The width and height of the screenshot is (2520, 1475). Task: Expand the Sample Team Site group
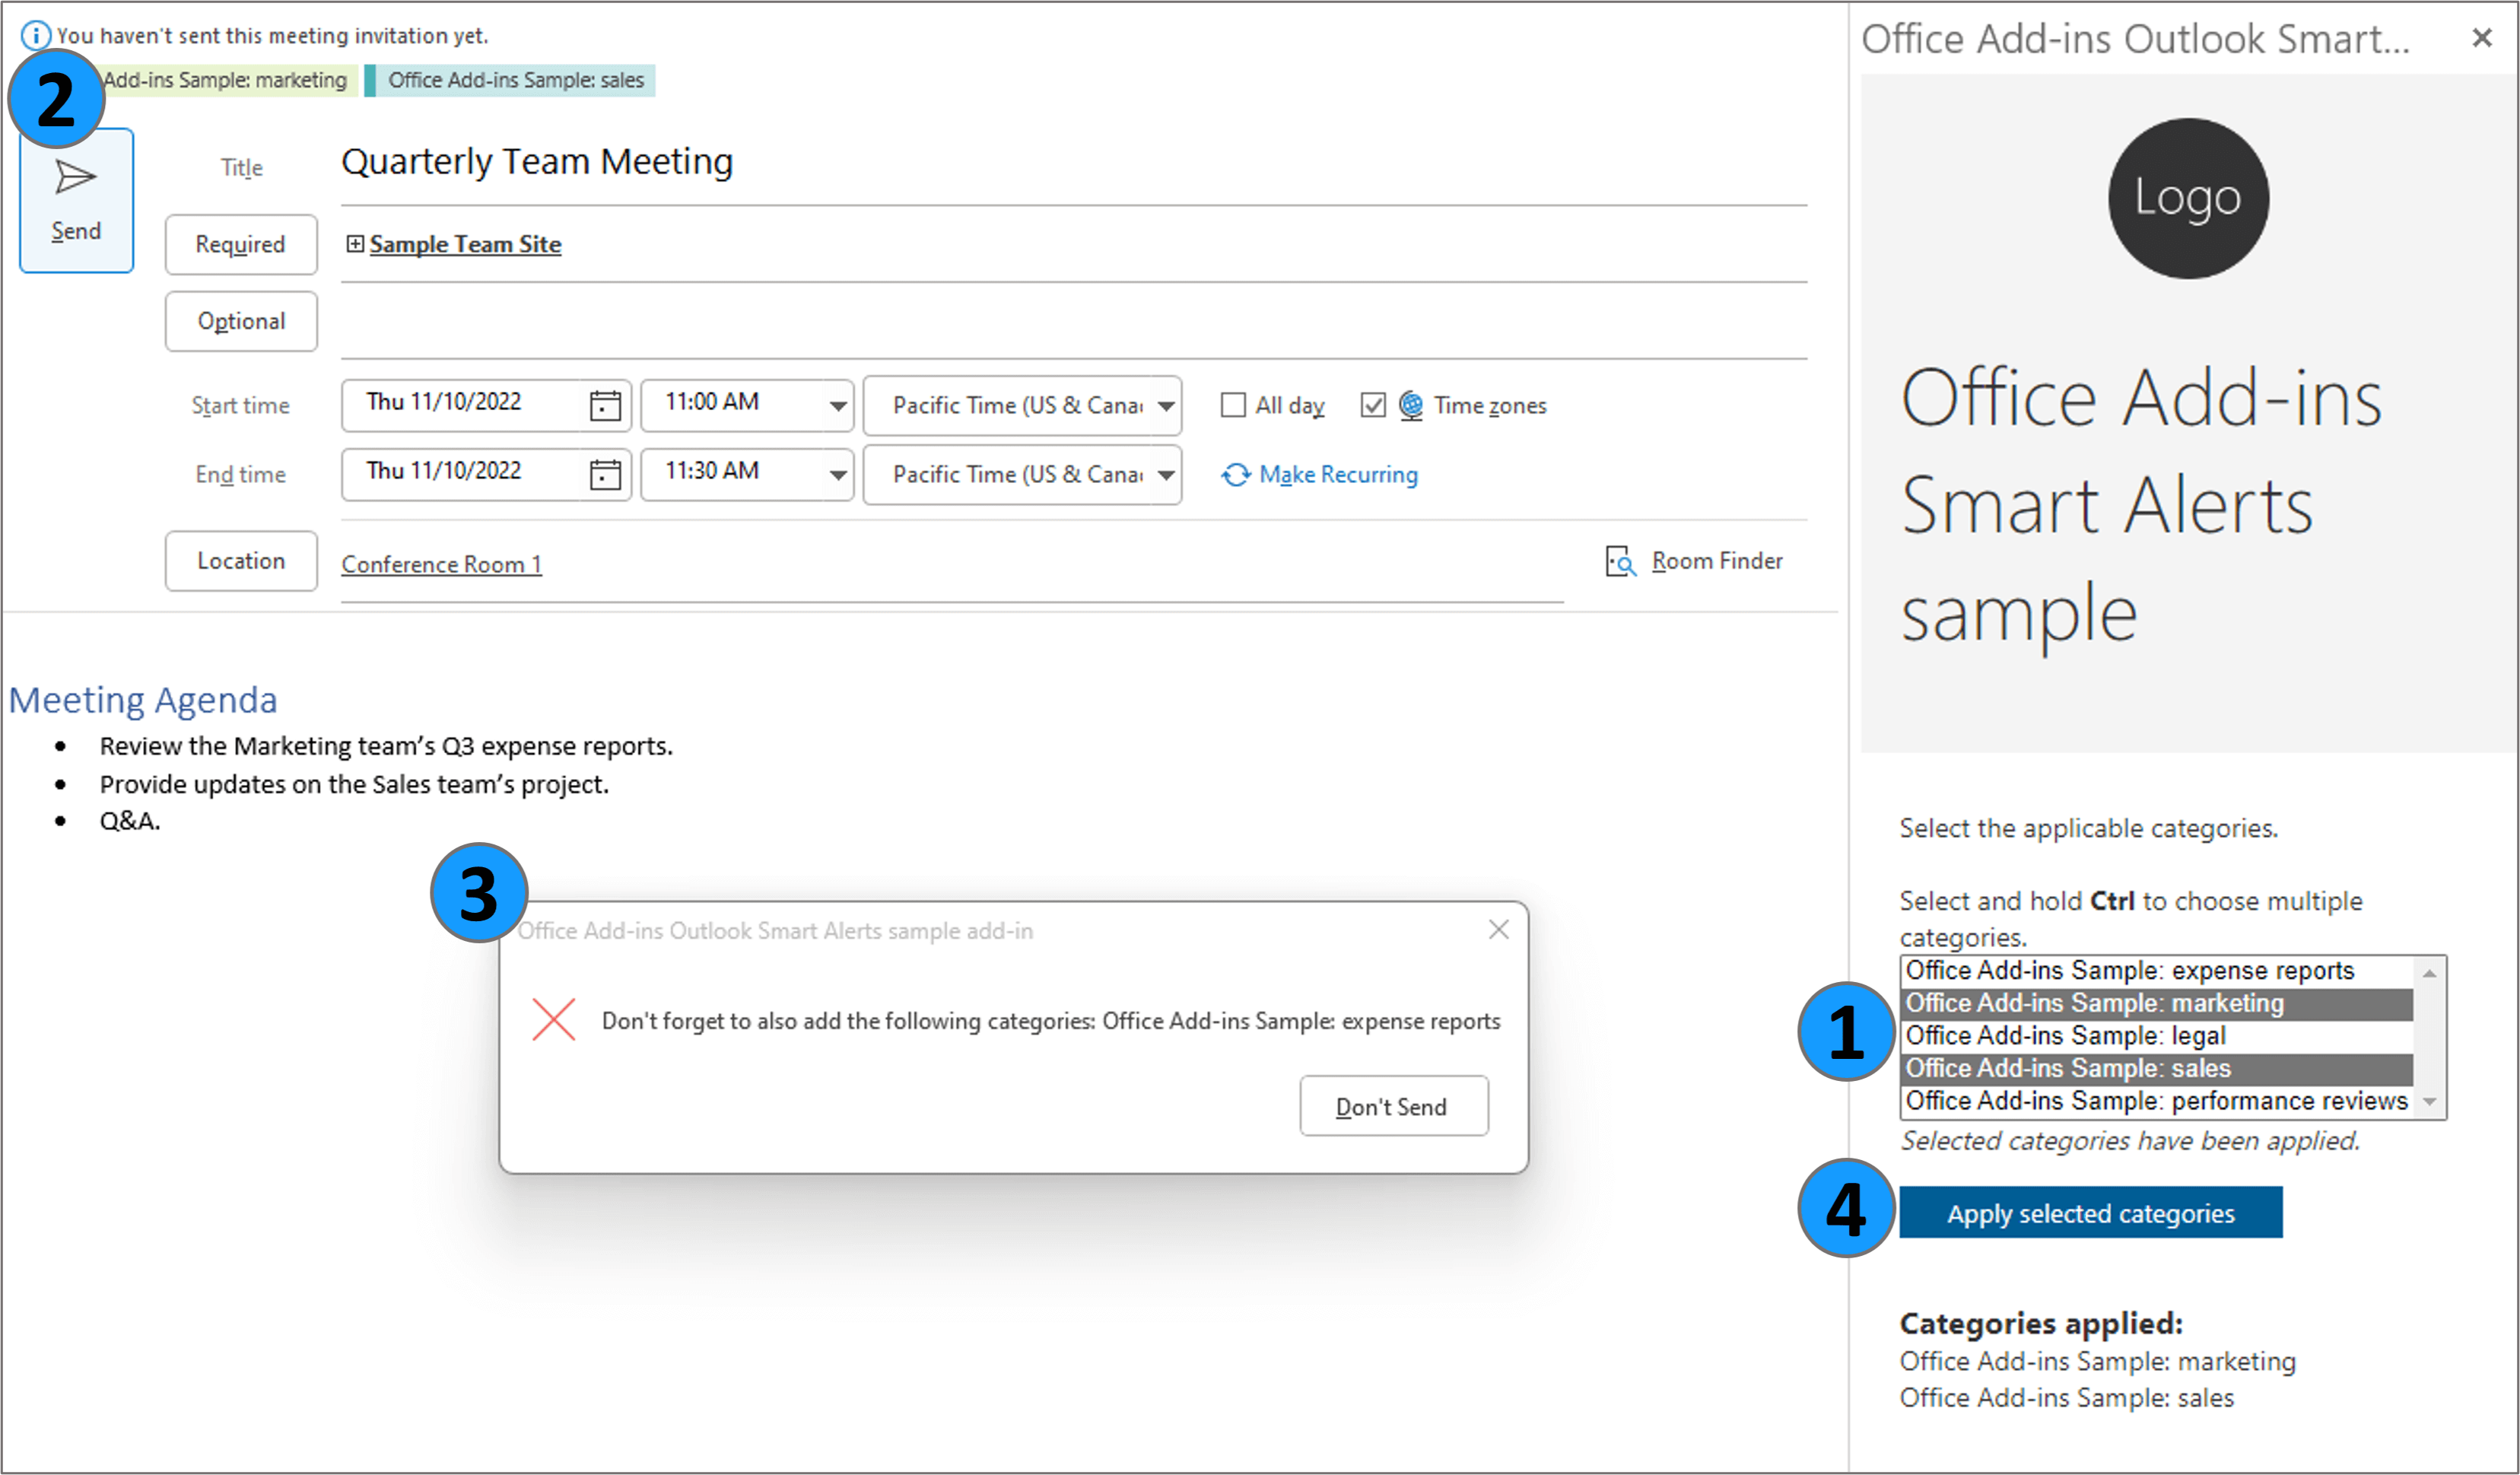point(354,244)
